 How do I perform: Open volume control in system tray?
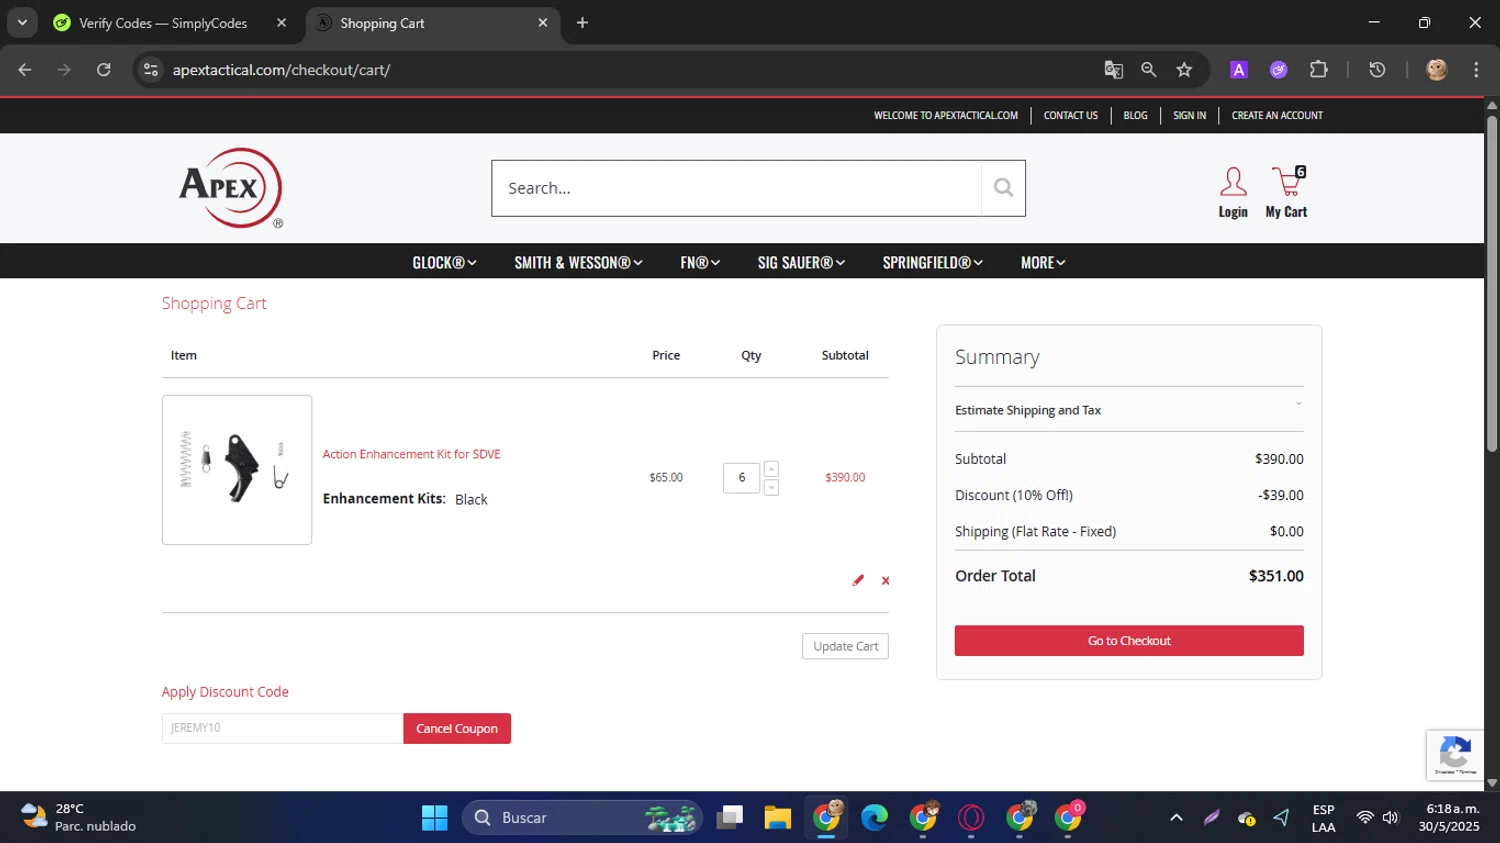tap(1390, 818)
